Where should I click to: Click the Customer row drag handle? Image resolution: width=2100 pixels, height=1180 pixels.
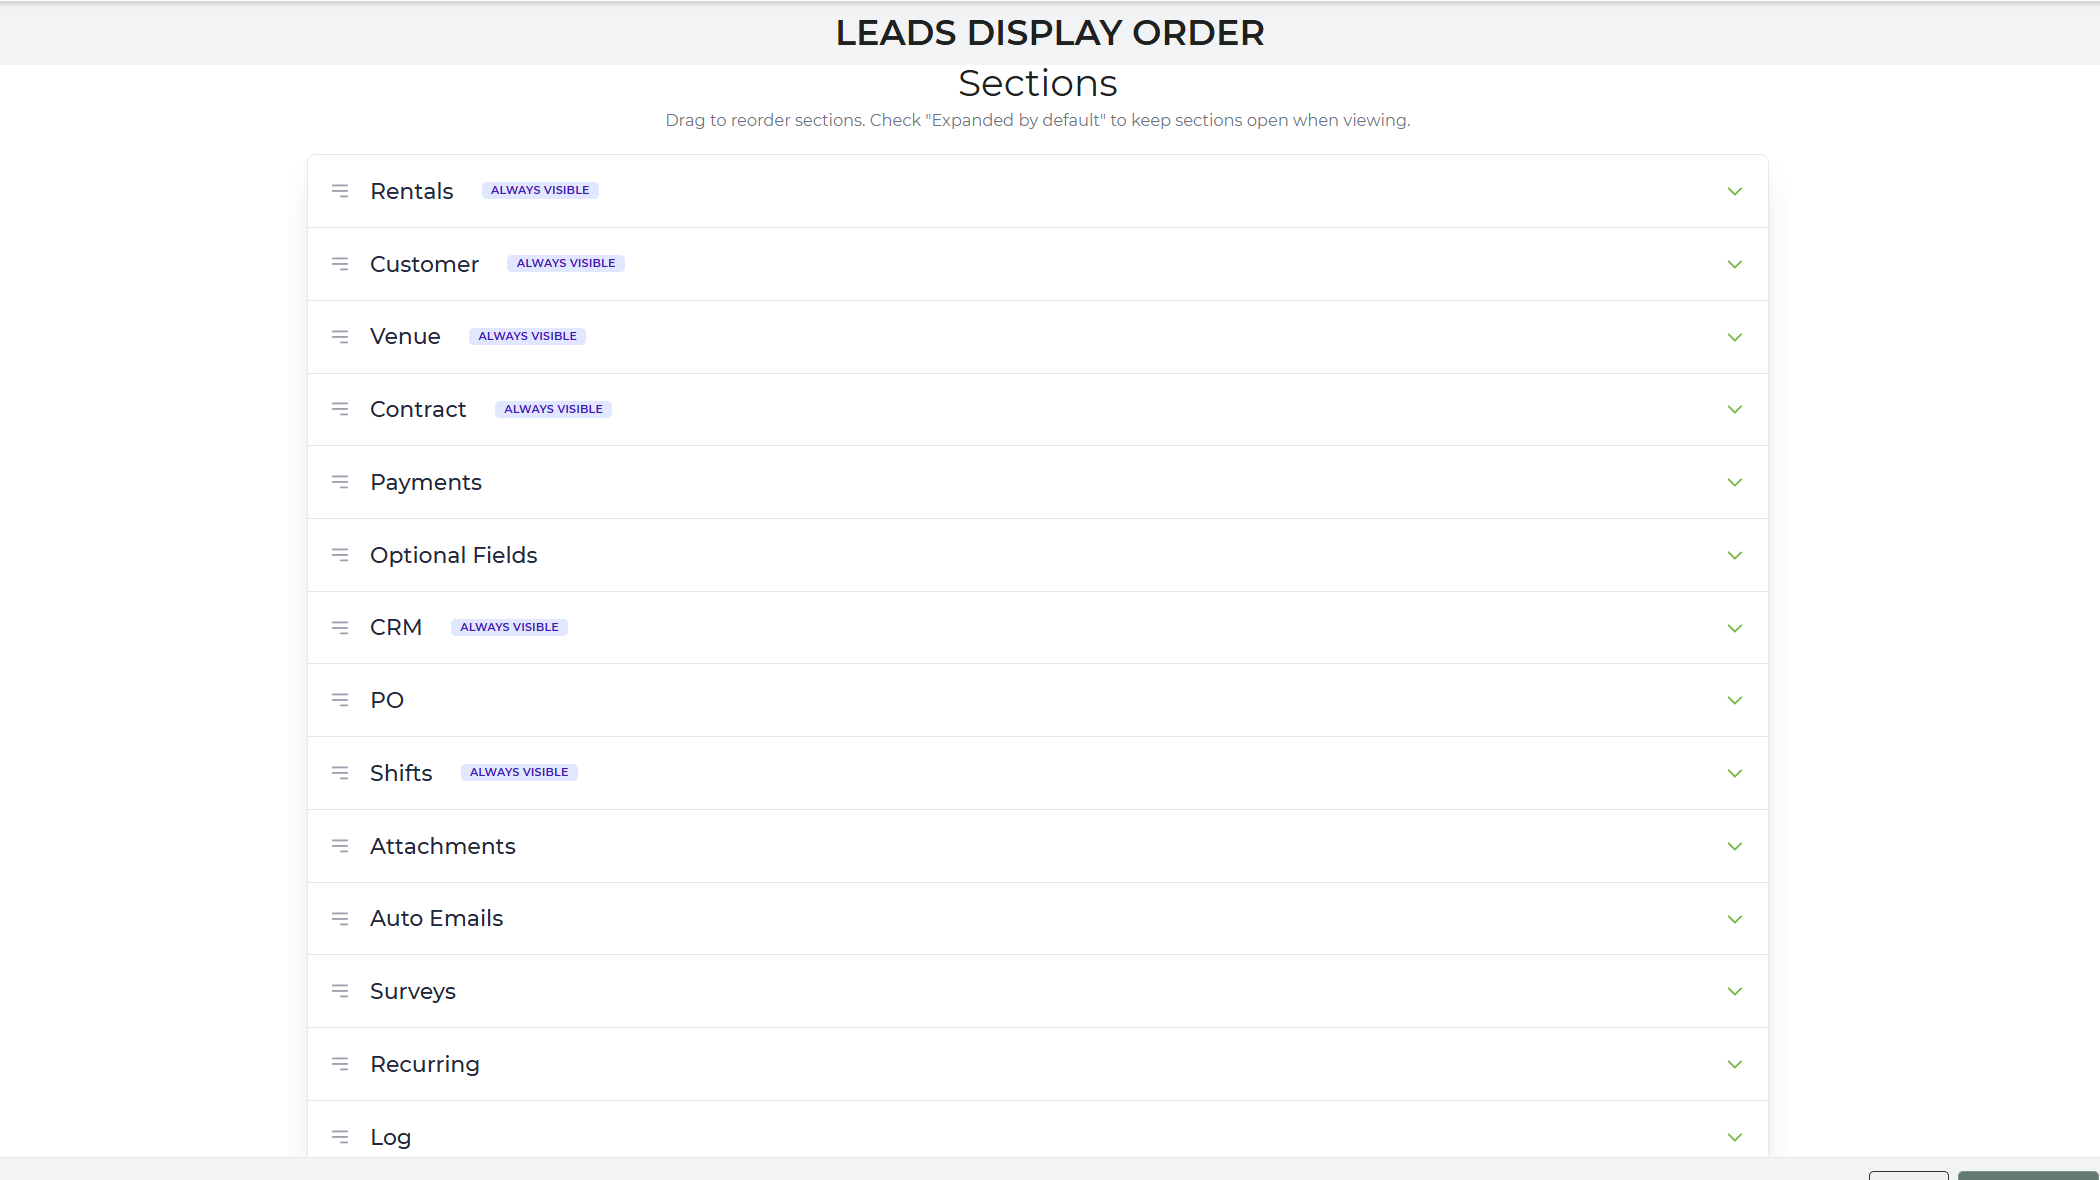point(340,264)
